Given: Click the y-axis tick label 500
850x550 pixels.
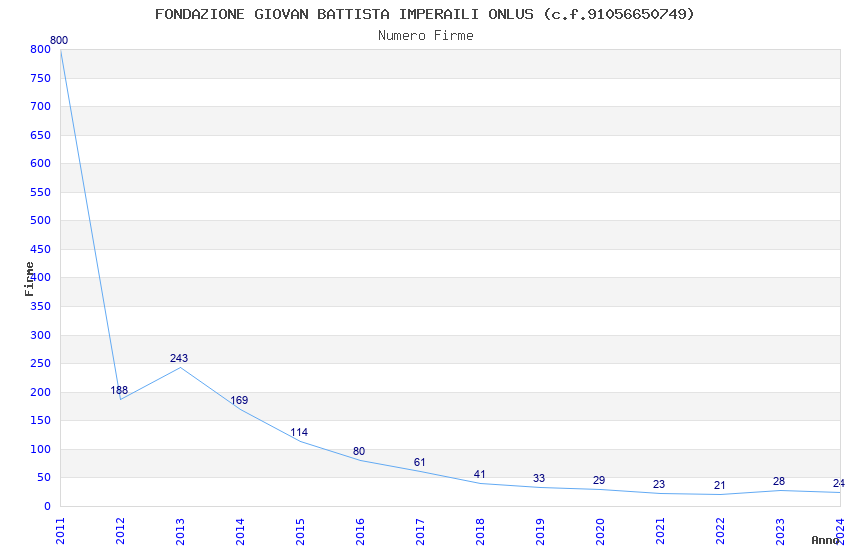Looking at the screenshot, I should coord(41,220).
